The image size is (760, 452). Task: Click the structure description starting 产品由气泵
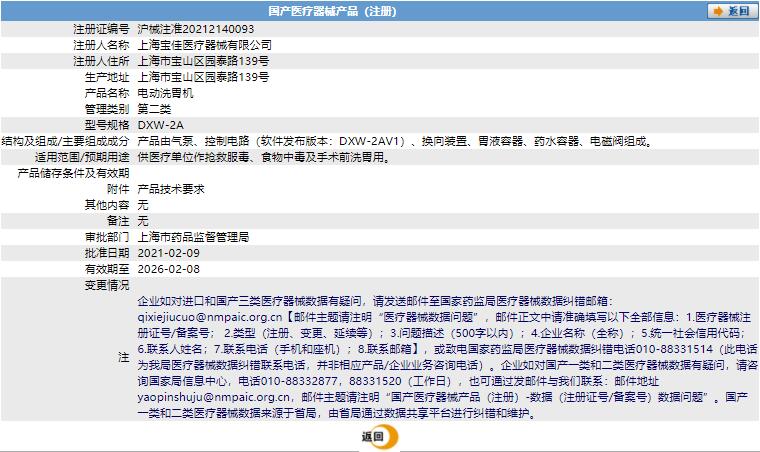(396, 141)
